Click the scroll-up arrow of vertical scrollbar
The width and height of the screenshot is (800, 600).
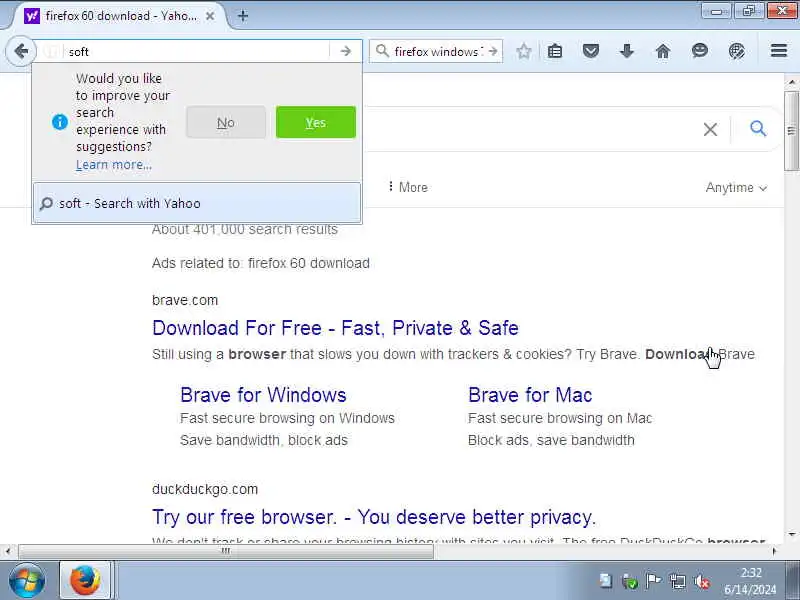(x=791, y=82)
